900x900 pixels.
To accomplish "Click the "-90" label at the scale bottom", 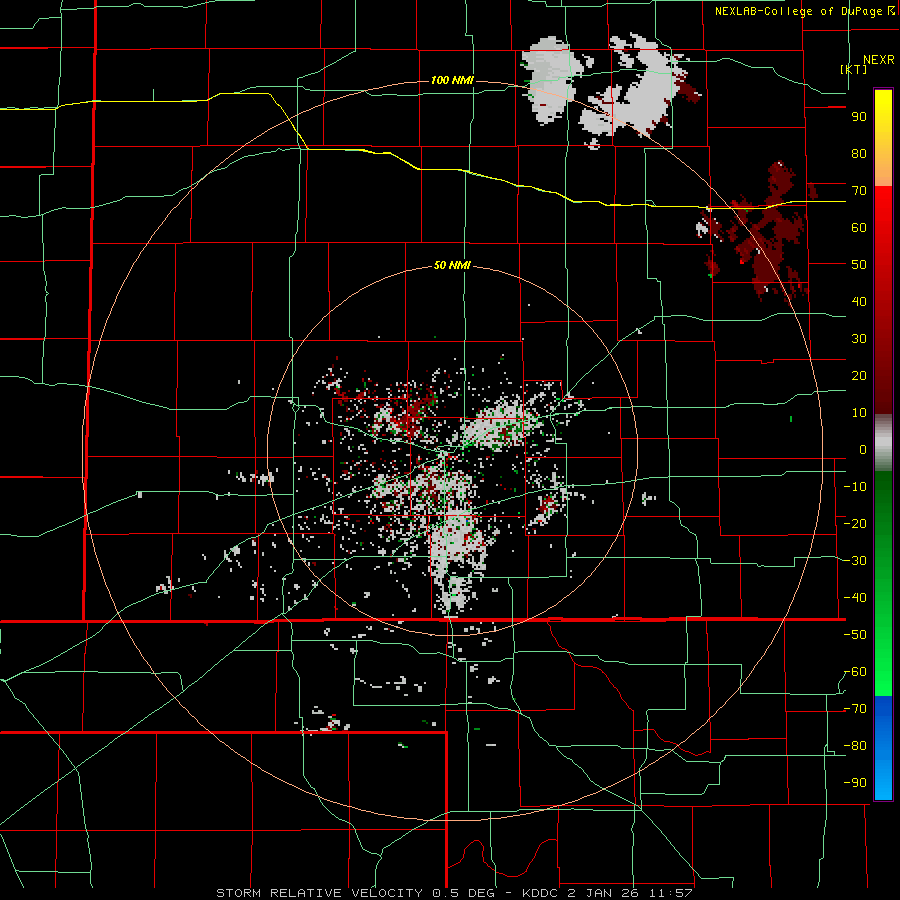I will [855, 783].
